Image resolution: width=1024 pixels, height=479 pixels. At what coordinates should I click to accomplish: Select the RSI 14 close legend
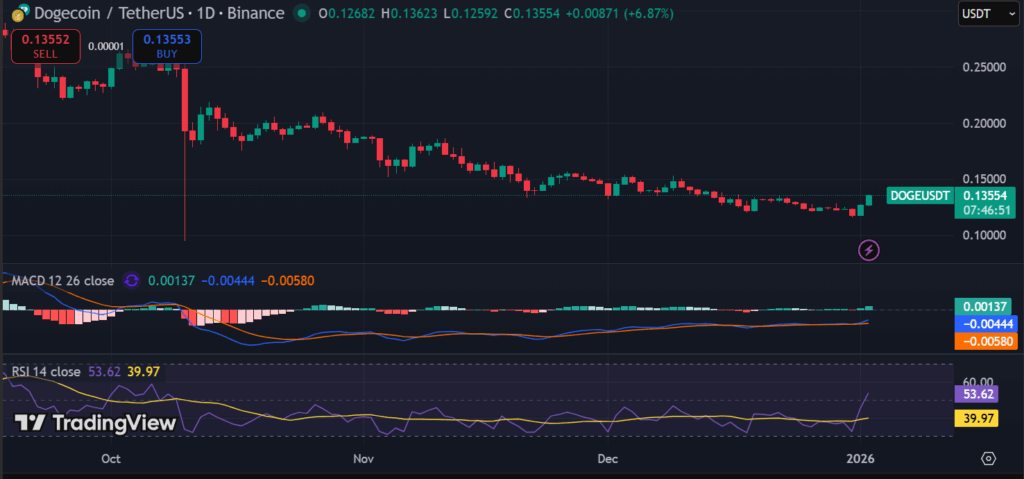(x=46, y=372)
